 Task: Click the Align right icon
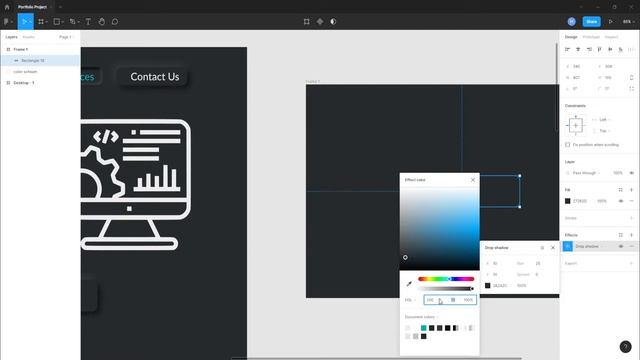pos(589,49)
